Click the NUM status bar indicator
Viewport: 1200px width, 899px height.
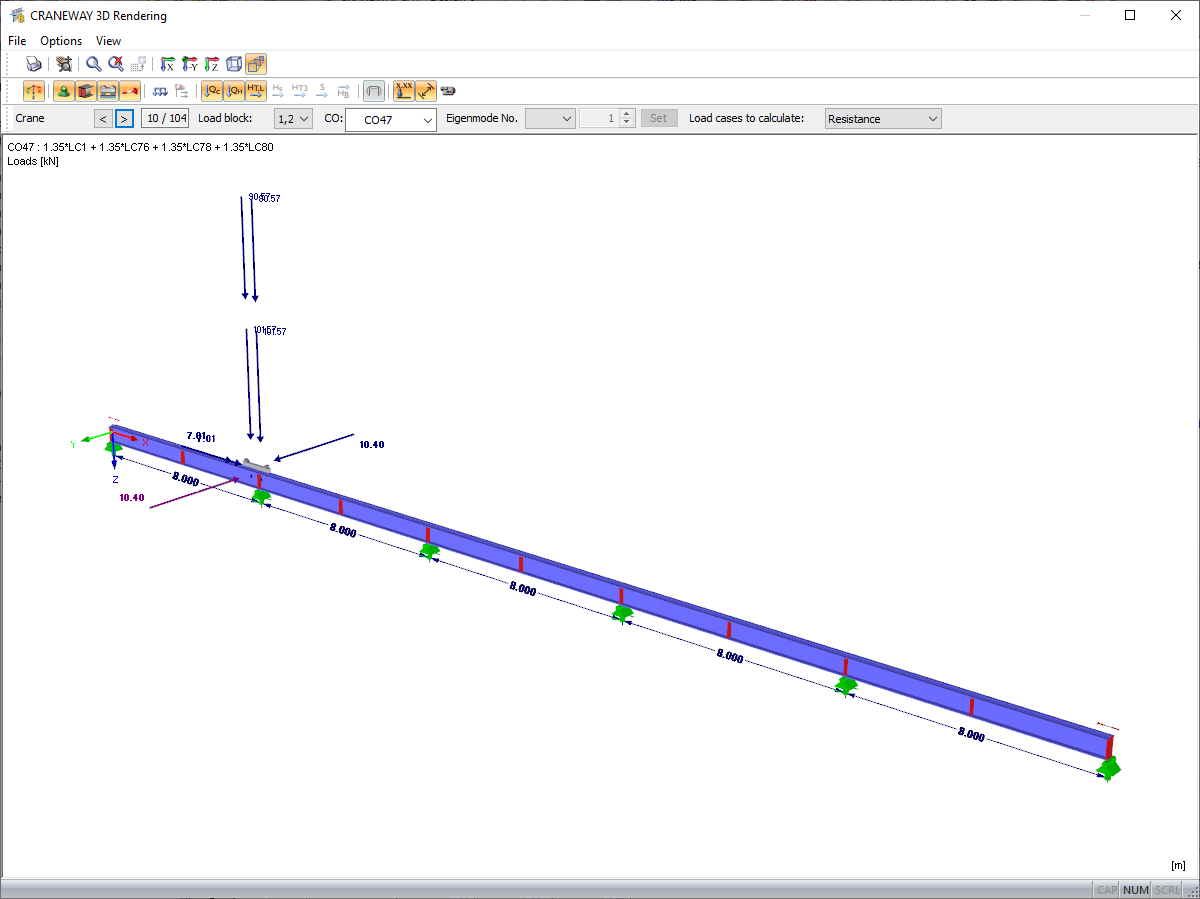pos(1136,890)
